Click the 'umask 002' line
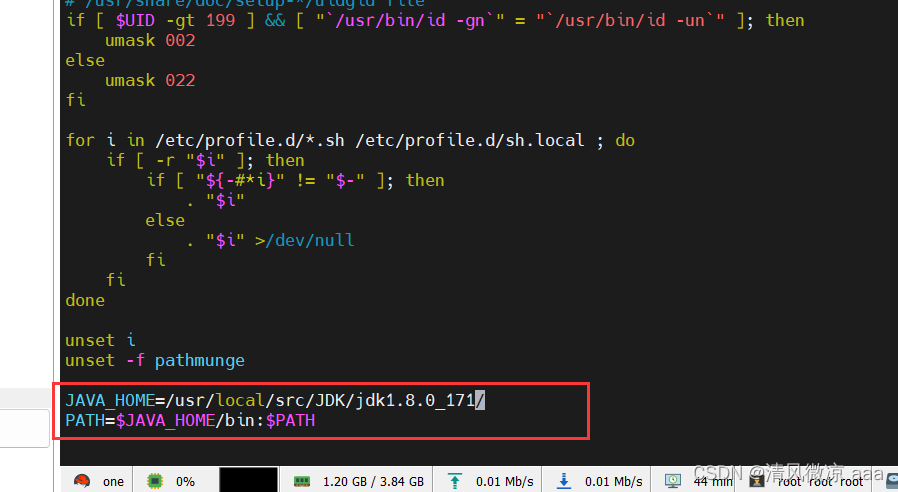 coord(150,41)
